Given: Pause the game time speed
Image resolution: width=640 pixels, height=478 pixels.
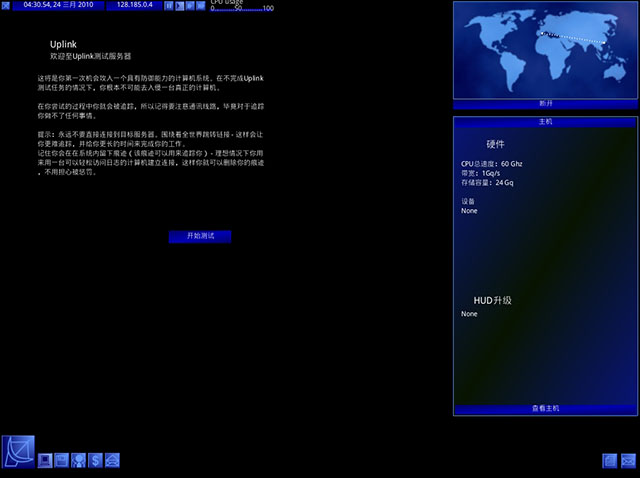Looking at the screenshot, I should click(169, 5).
